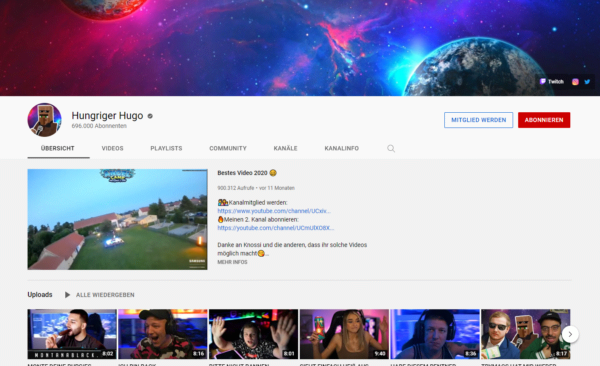Open the 8:17 upload thumbnail
Image resolution: width=600 pixels, height=366 pixels.
pyautogui.click(x=525, y=334)
